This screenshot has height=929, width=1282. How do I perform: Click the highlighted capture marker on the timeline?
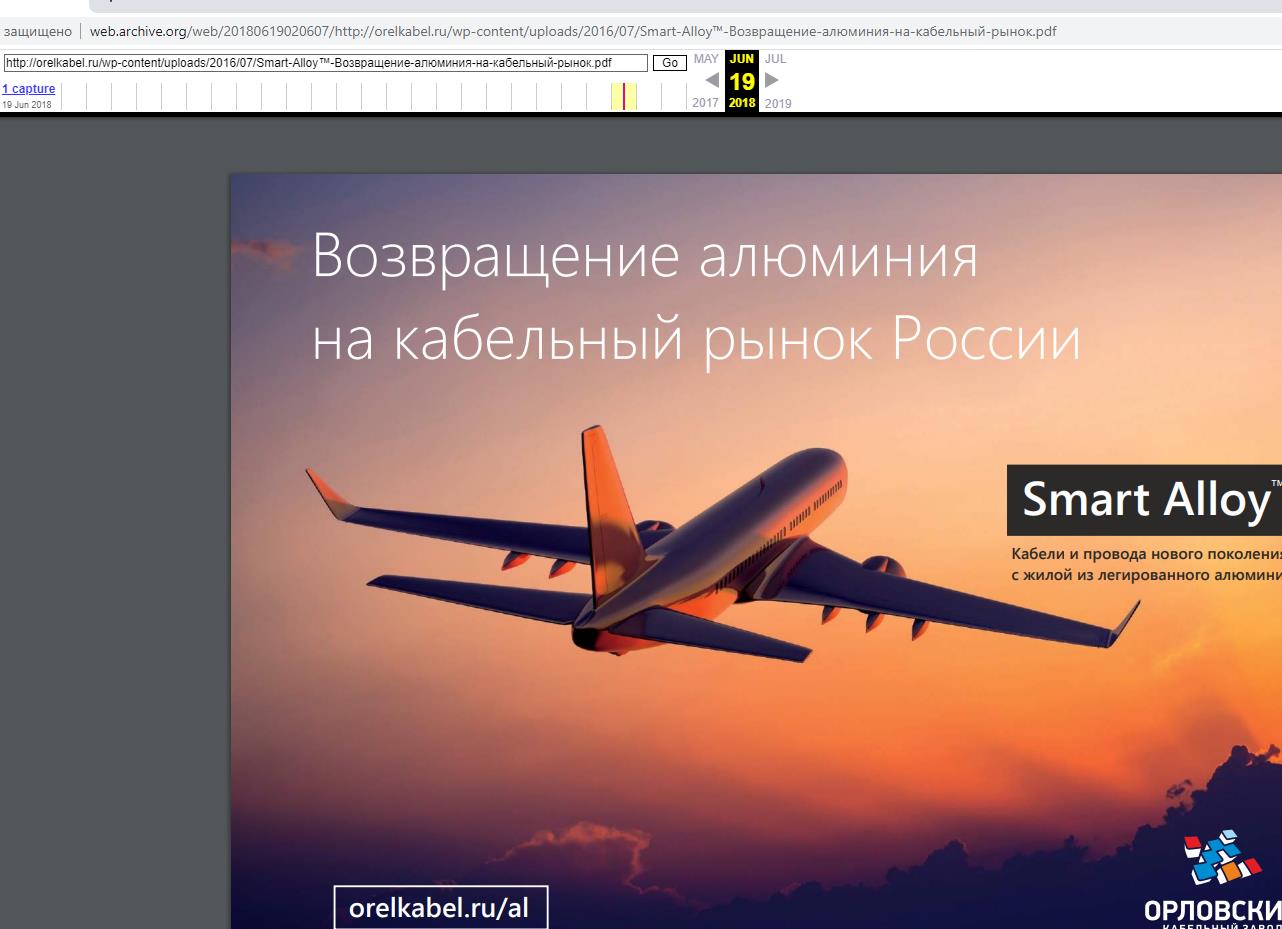pos(624,97)
